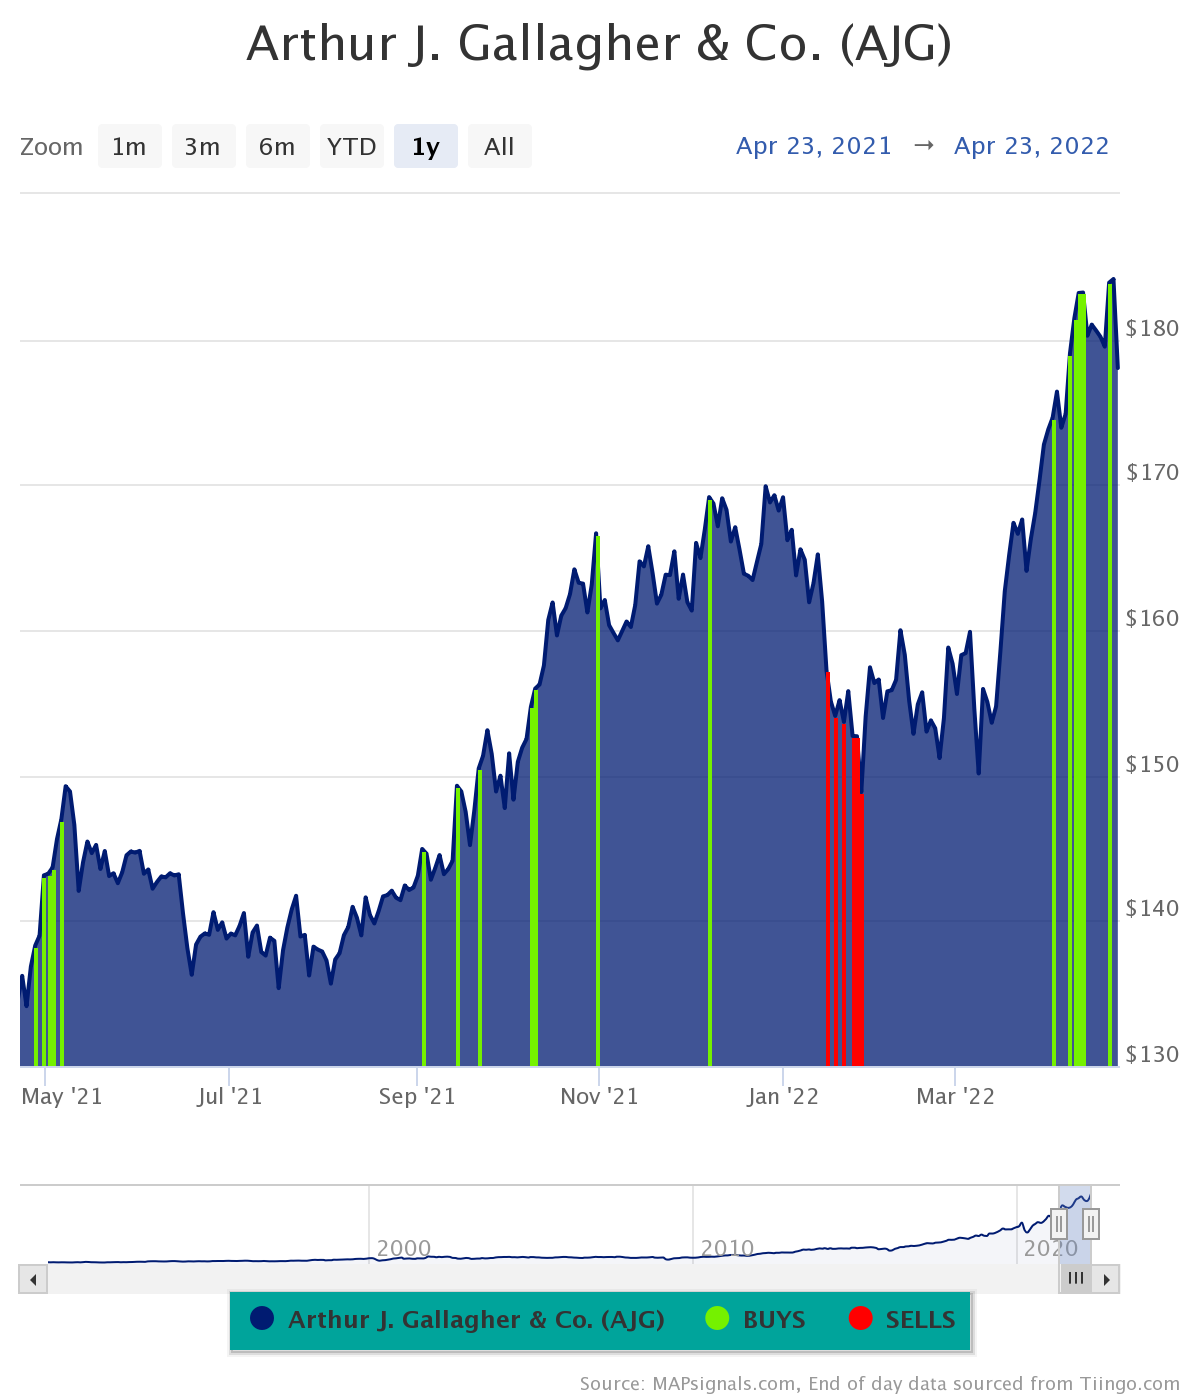The width and height of the screenshot is (1200, 1400).
Task: Click the right navigator range handle
Action: 1091,1223
